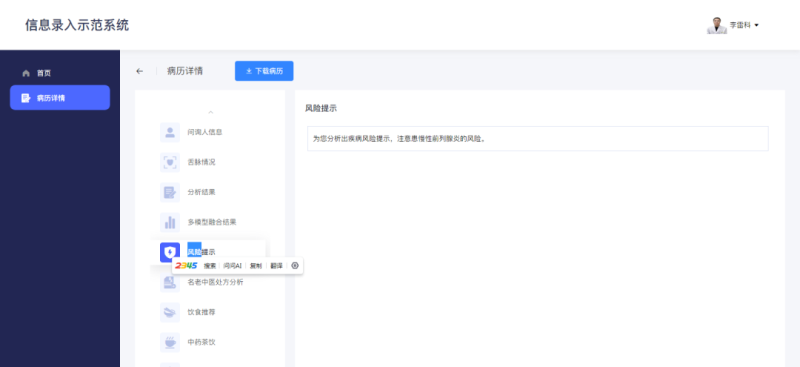Click the 问询人信息 person icon

[170, 132]
